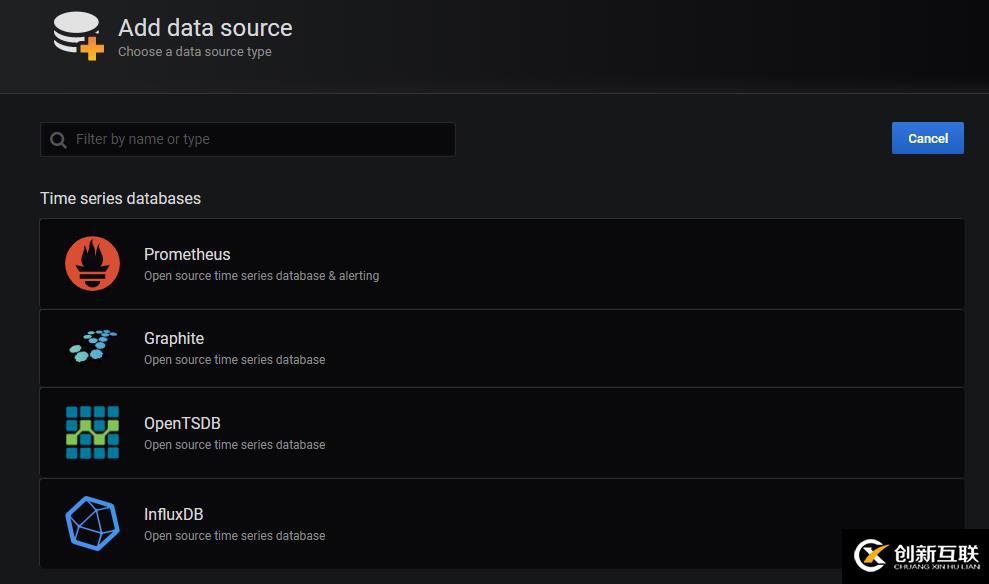Focus the Filter by name or type field
This screenshot has height=584, width=989.
pos(247,139)
